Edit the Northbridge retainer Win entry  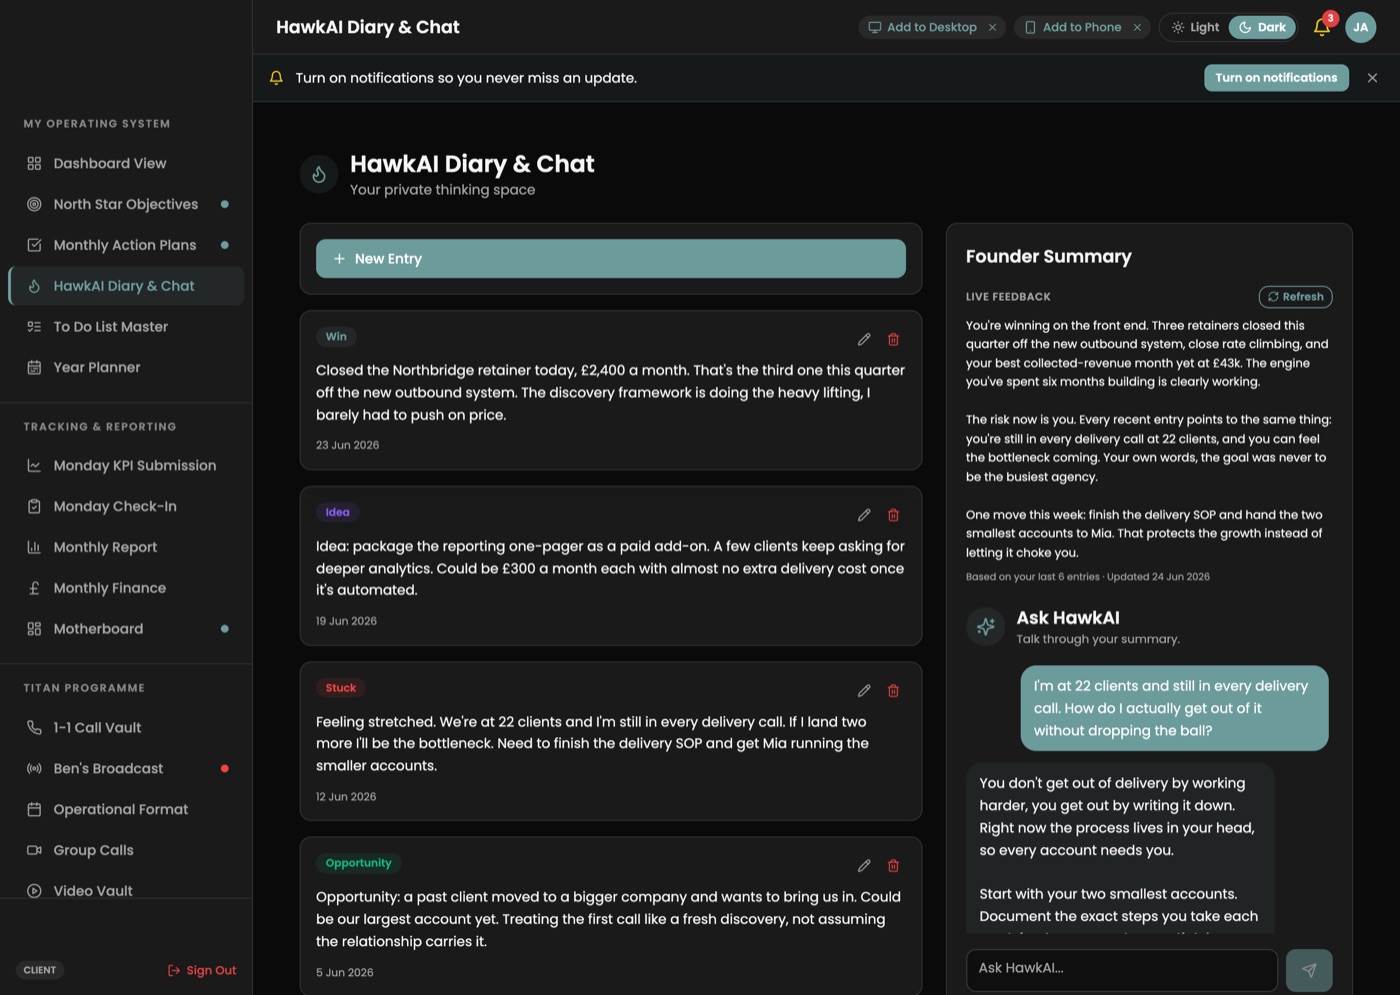click(864, 339)
